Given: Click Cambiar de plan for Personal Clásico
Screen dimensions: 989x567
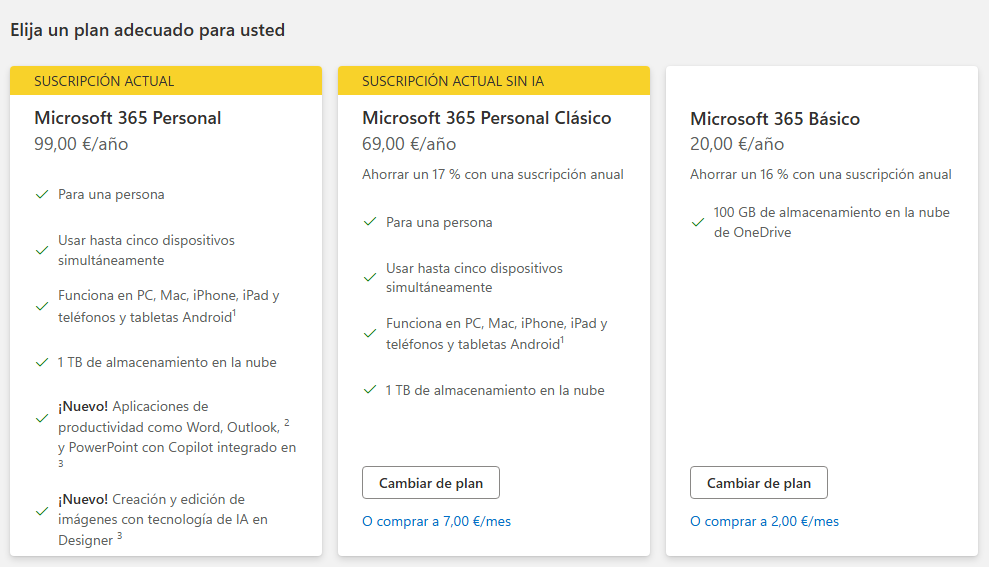Looking at the screenshot, I should coord(431,482).
